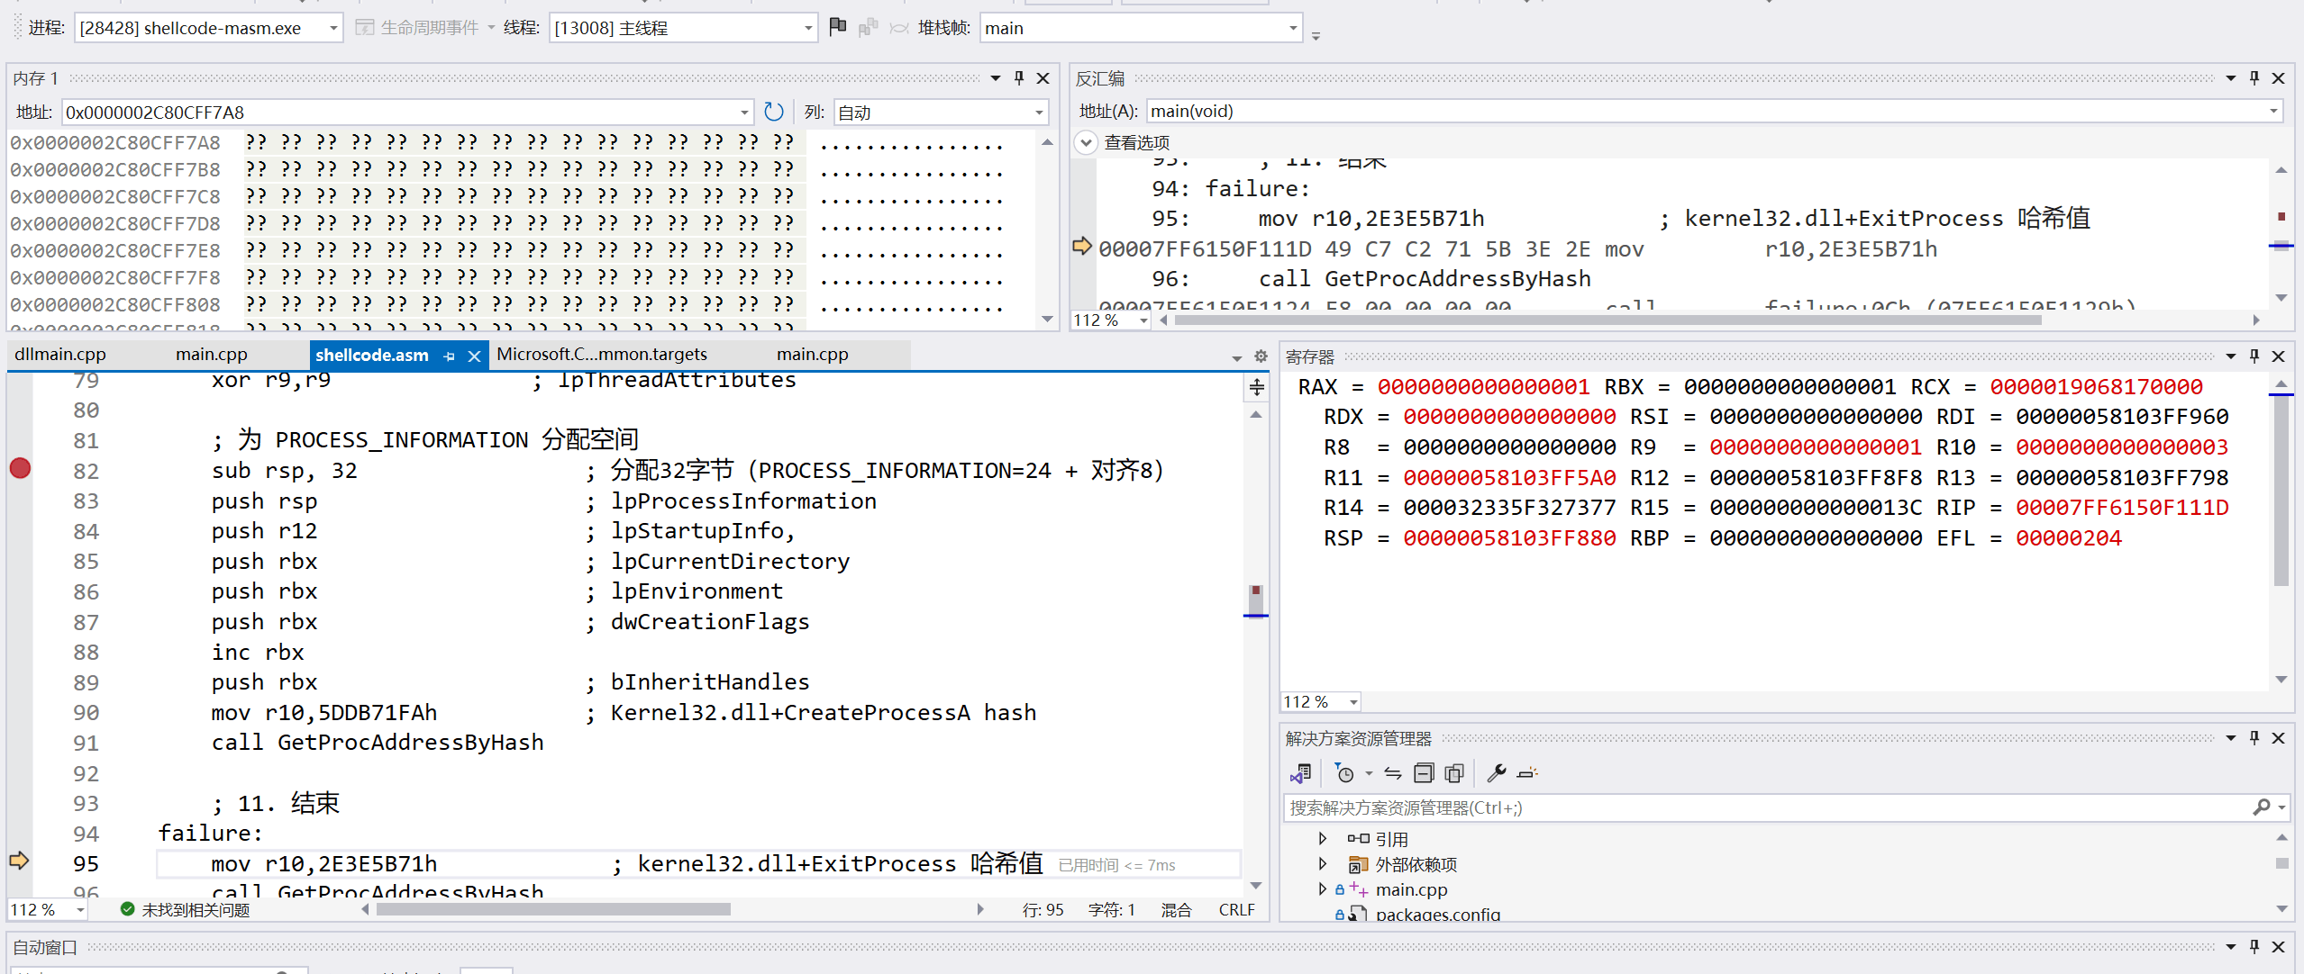Pin the Memory 1 panel

point(1019,78)
